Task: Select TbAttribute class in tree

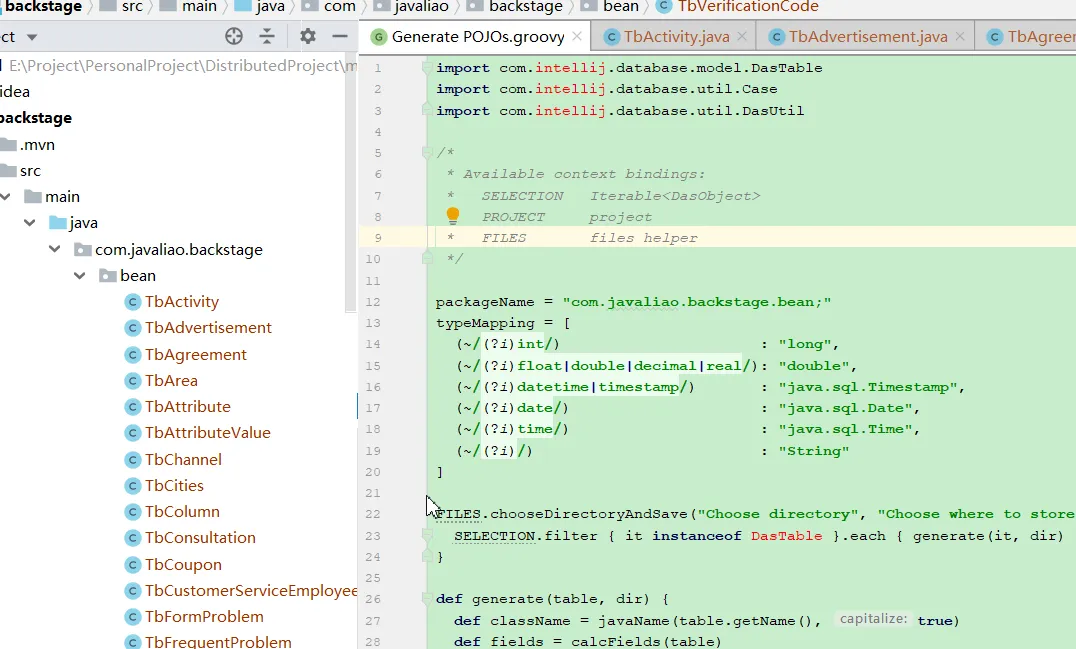Action: point(187,407)
